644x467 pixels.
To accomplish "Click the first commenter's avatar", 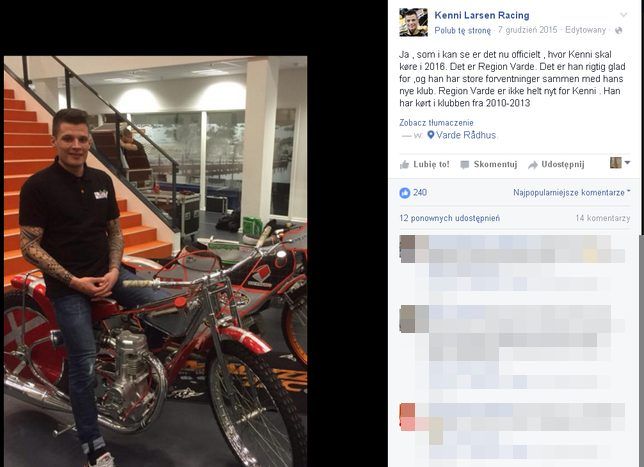I will tap(407, 249).
